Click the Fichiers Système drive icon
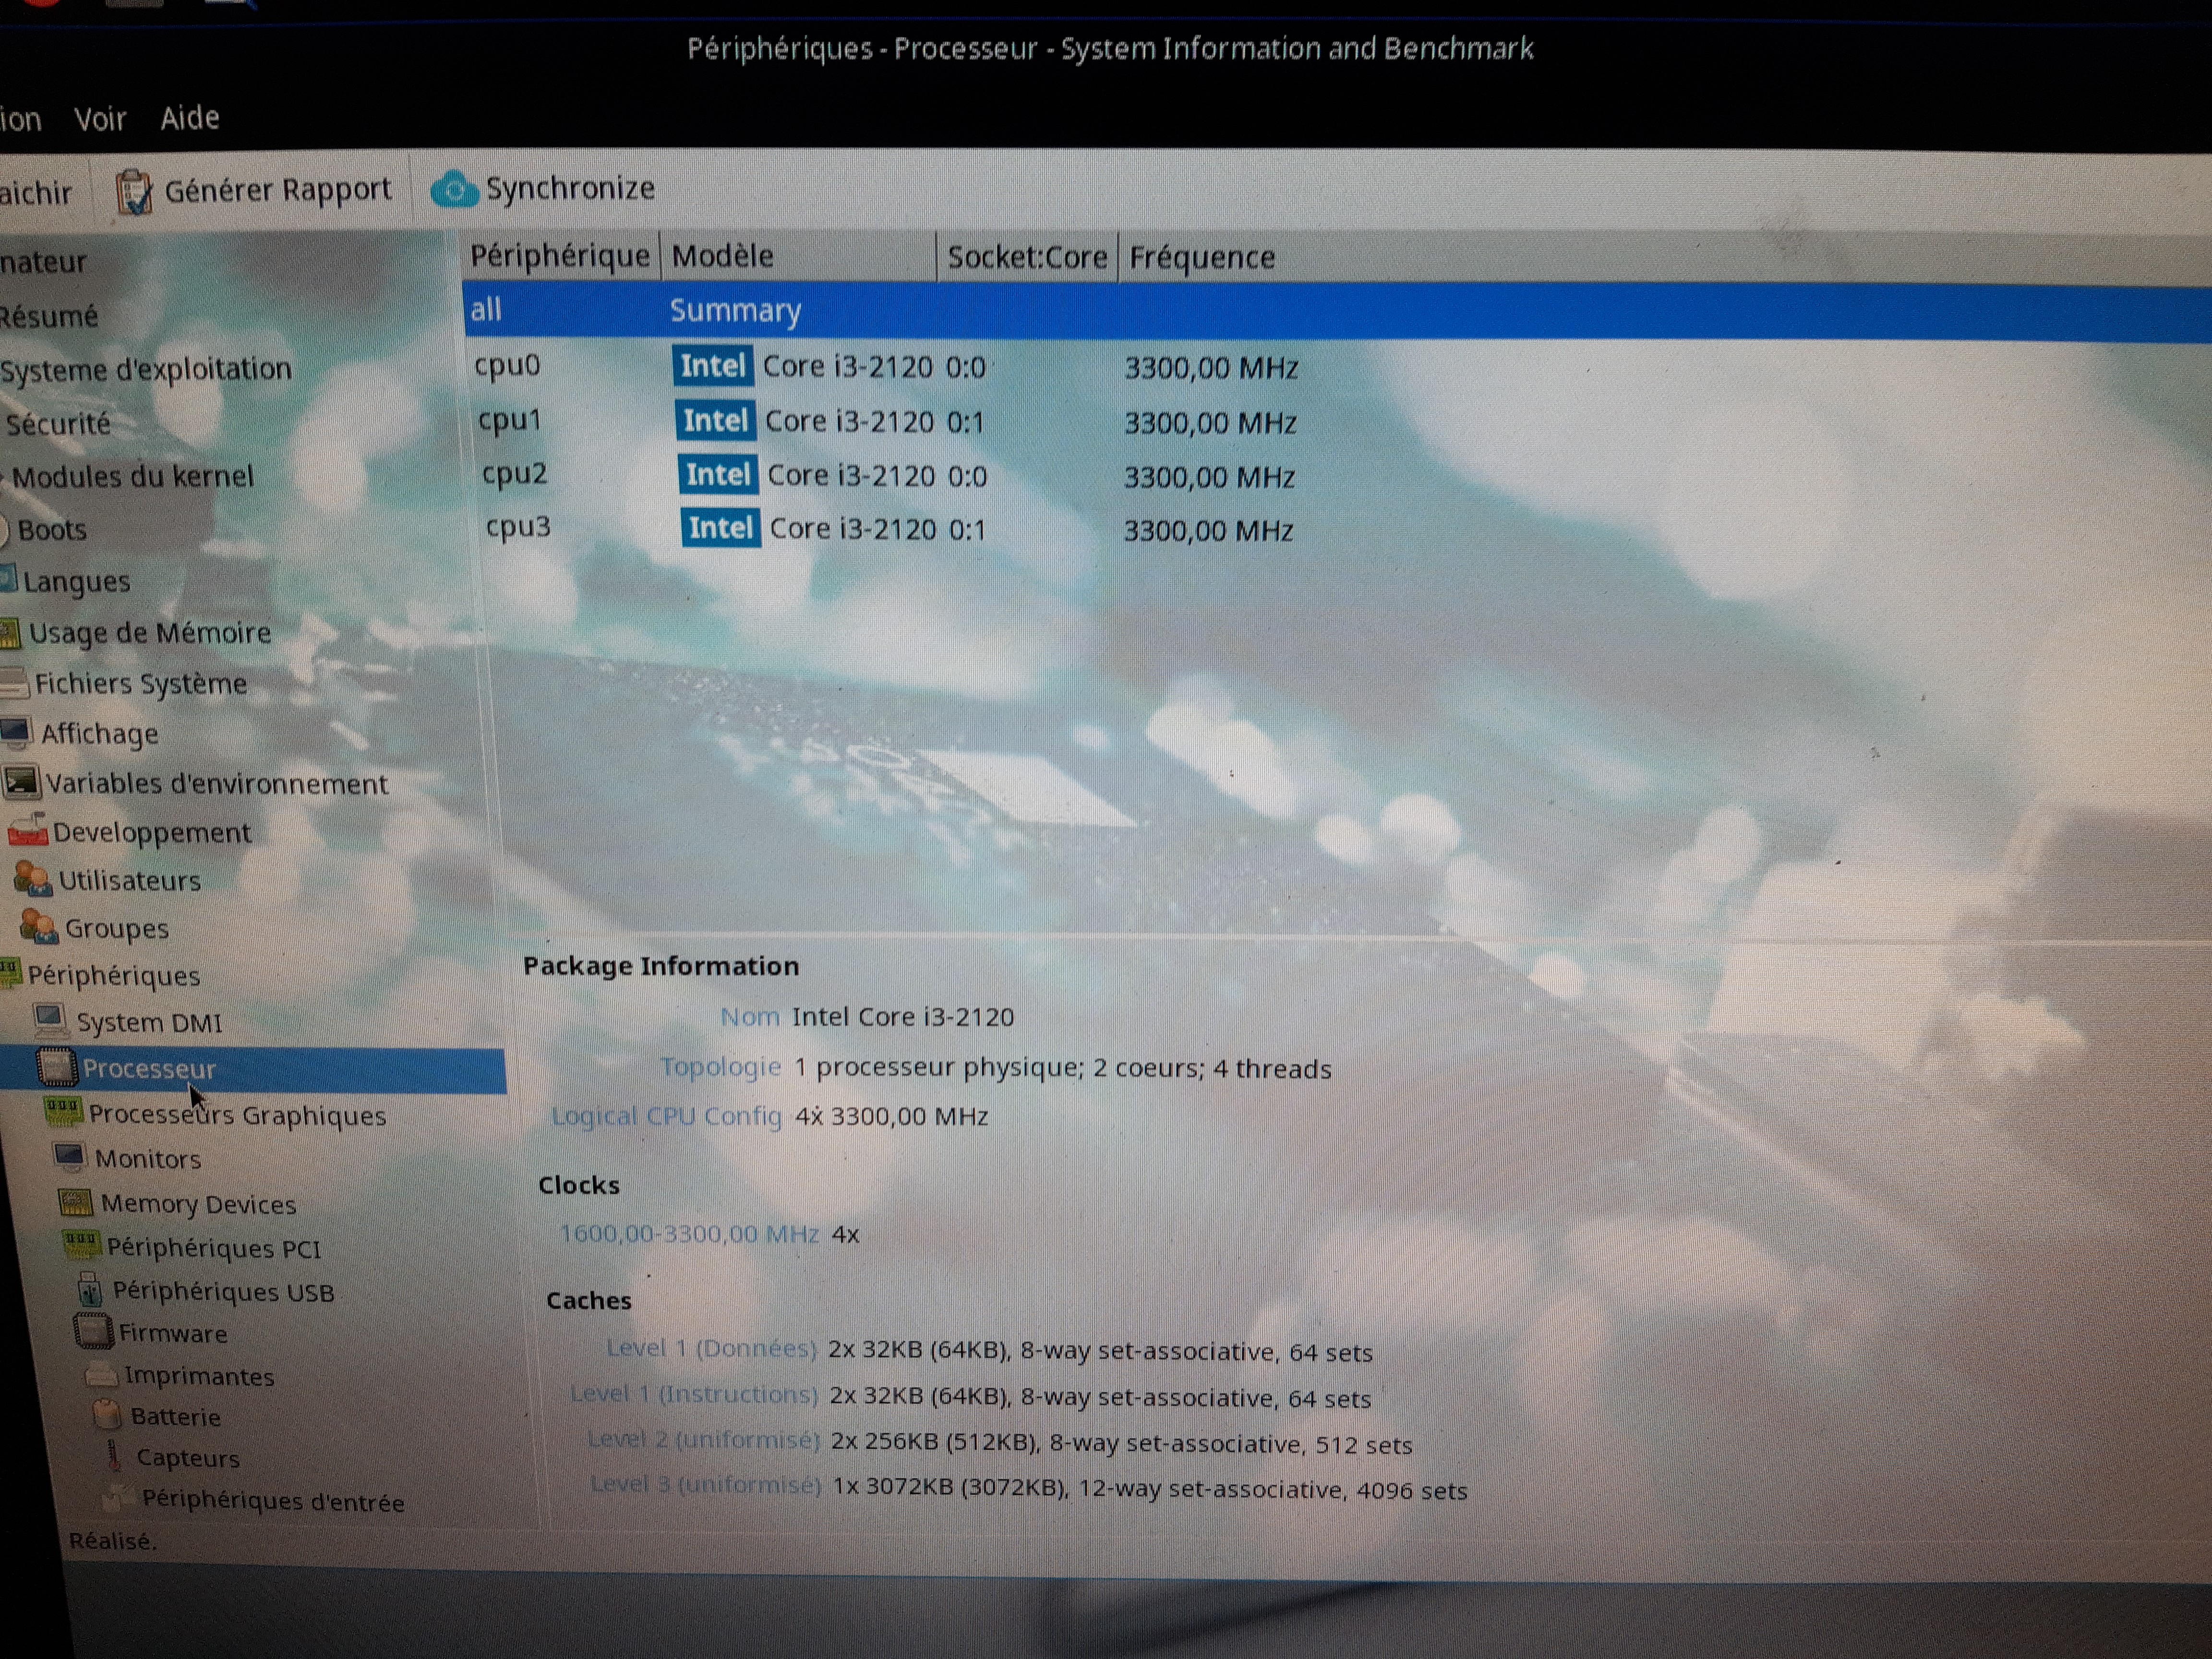The height and width of the screenshot is (1659, 2212). [14, 684]
